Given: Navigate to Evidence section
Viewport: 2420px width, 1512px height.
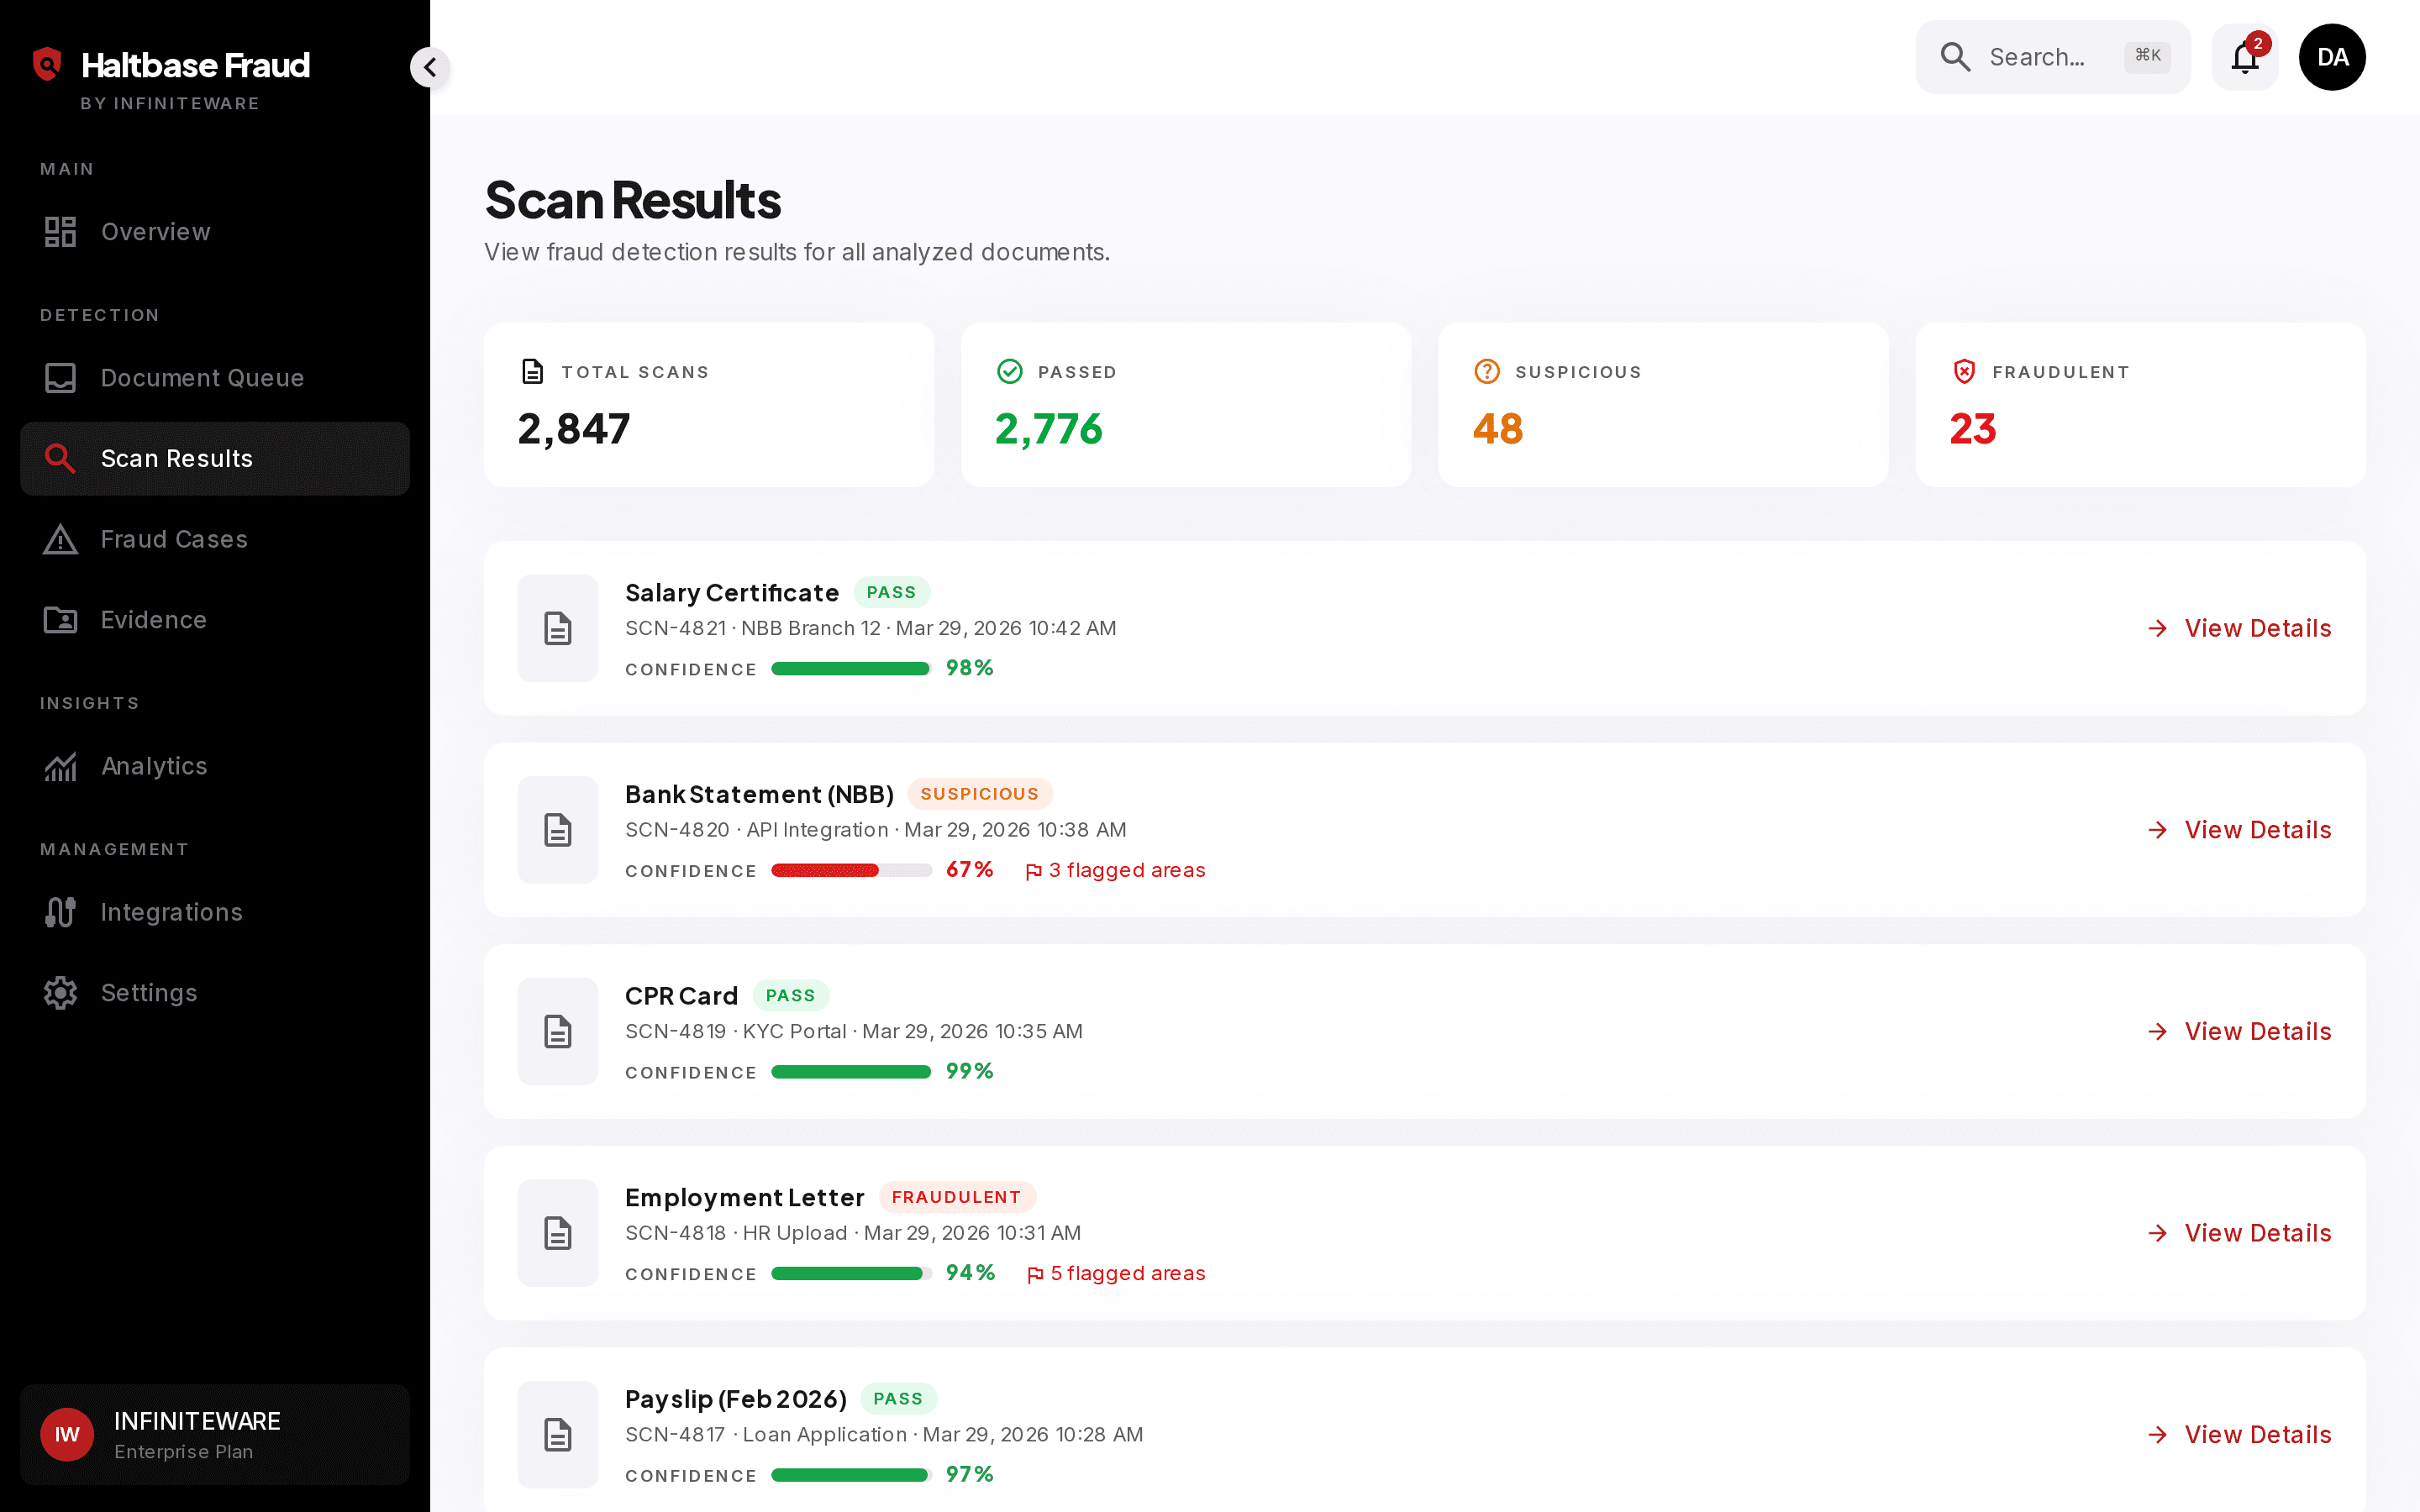Looking at the screenshot, I should click(215, 620).
